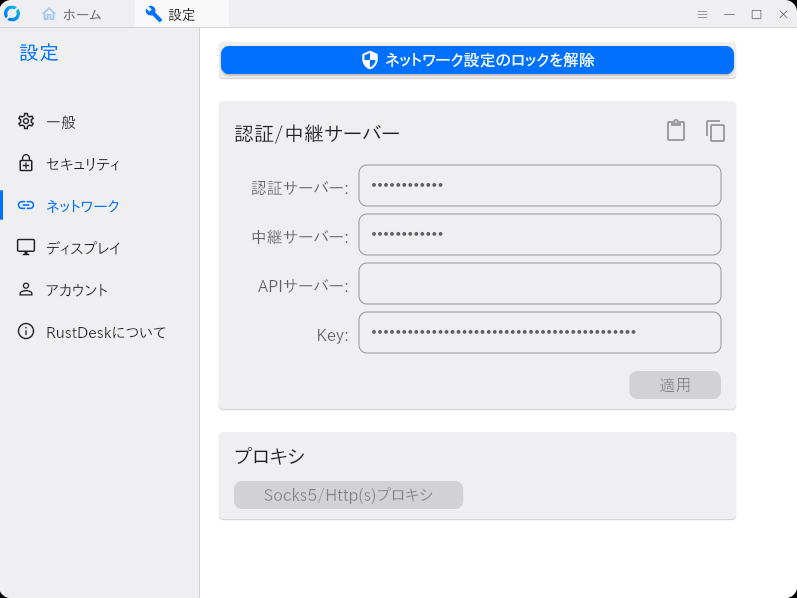Viewport: 797px width, 598px height.
Task: Open セキュリティ settings section
Action: click(99, 163)
